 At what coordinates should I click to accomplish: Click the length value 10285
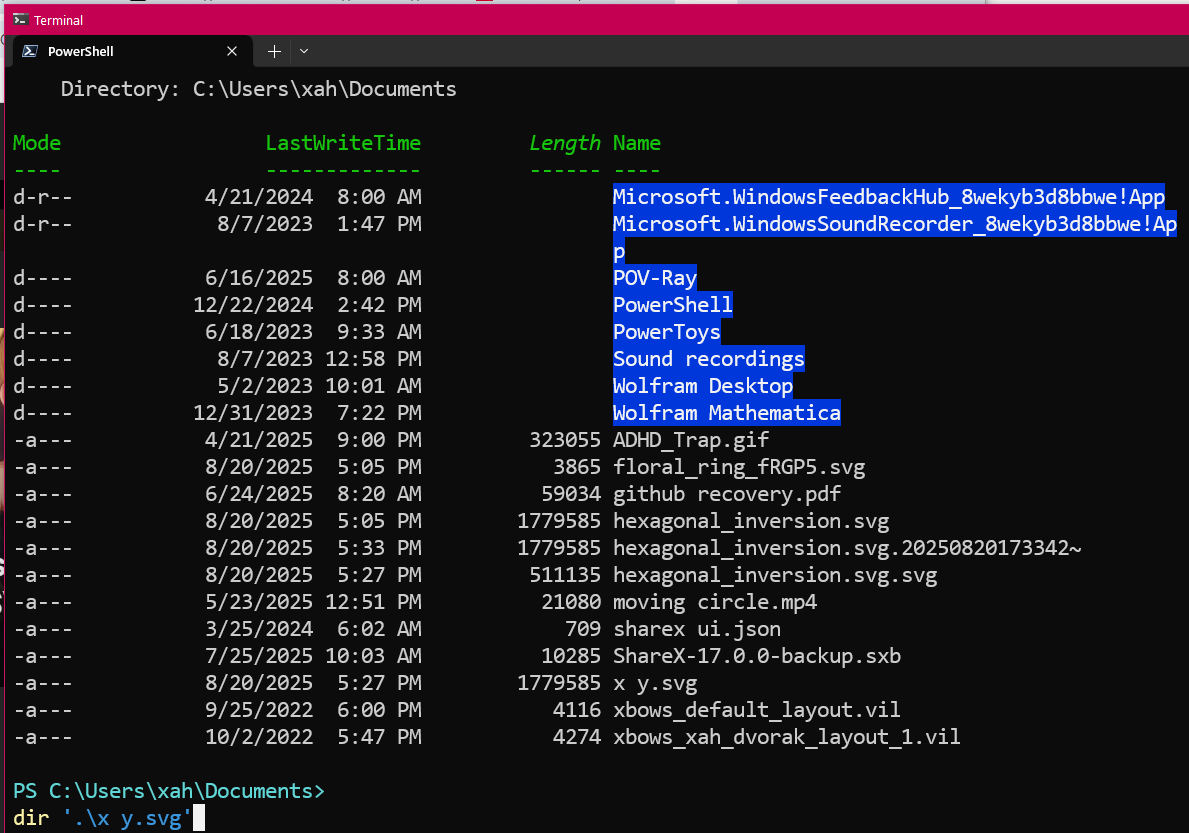click(571, 656)
